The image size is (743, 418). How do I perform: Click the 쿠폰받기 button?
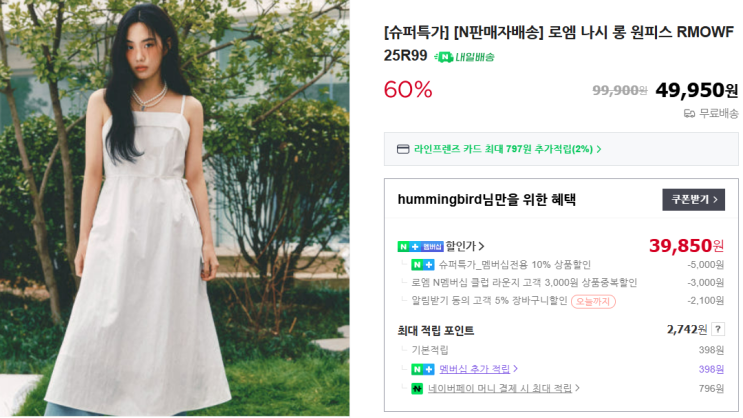point(693,200)
